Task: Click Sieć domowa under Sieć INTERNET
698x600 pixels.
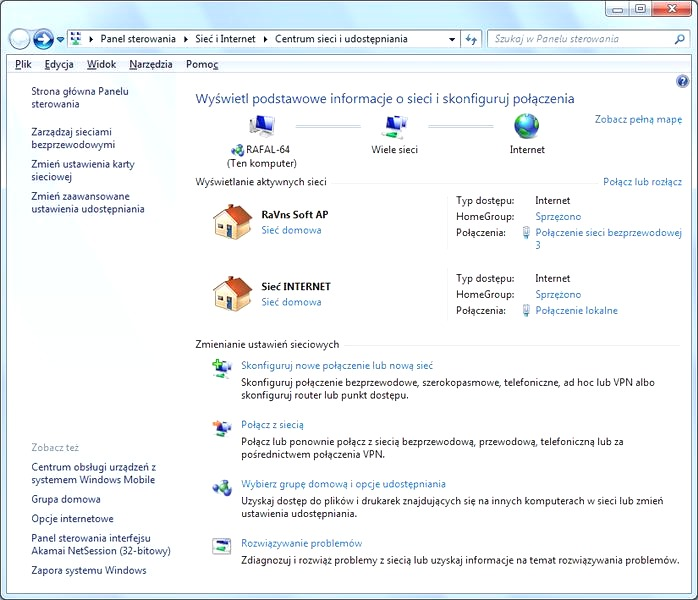Action: pos(291,302)
